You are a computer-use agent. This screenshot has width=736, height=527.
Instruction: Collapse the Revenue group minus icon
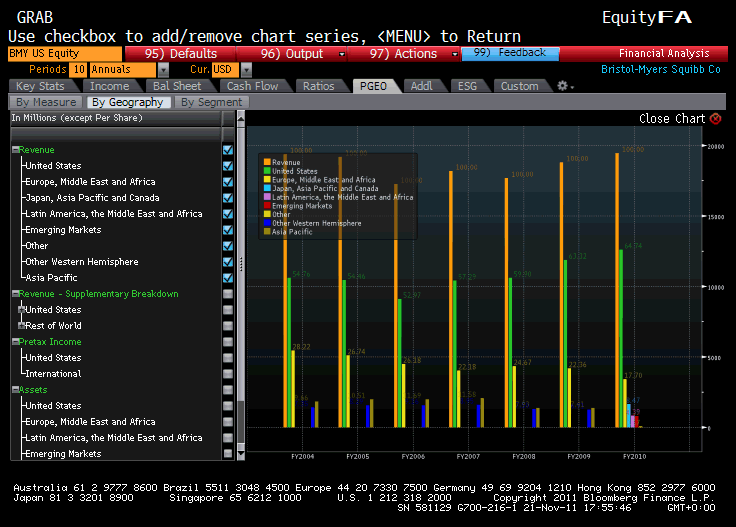click(x=16, y=150)
